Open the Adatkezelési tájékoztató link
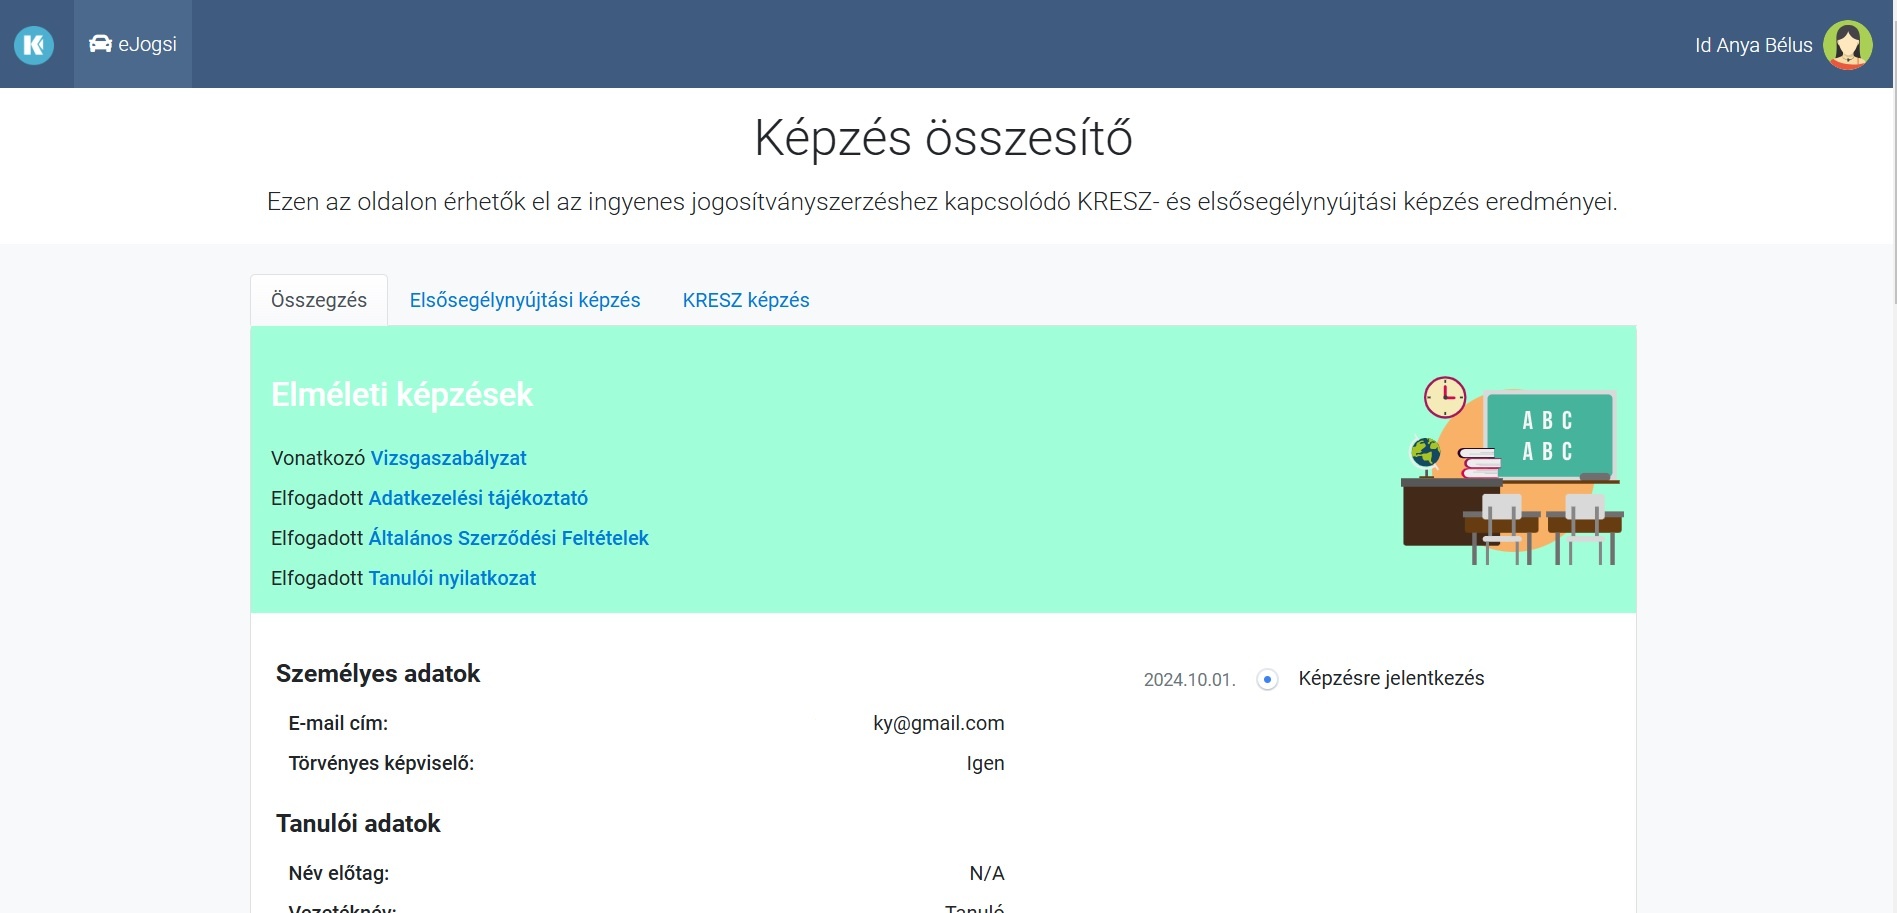 point(478,498)
